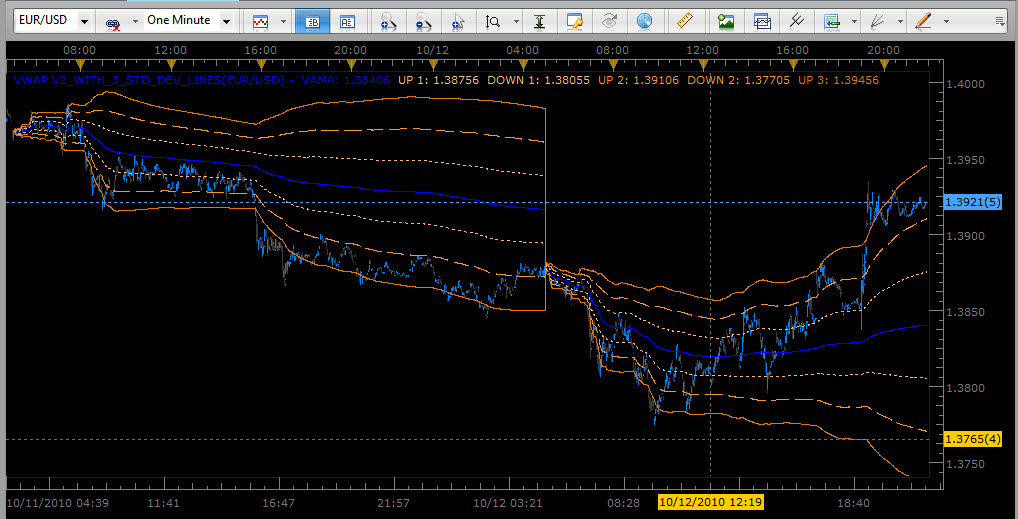The height and width of the screenshot is (519, 1018).
Task: Click the UP 1: 1.38756 value
Action: click(x=438, y=81)
